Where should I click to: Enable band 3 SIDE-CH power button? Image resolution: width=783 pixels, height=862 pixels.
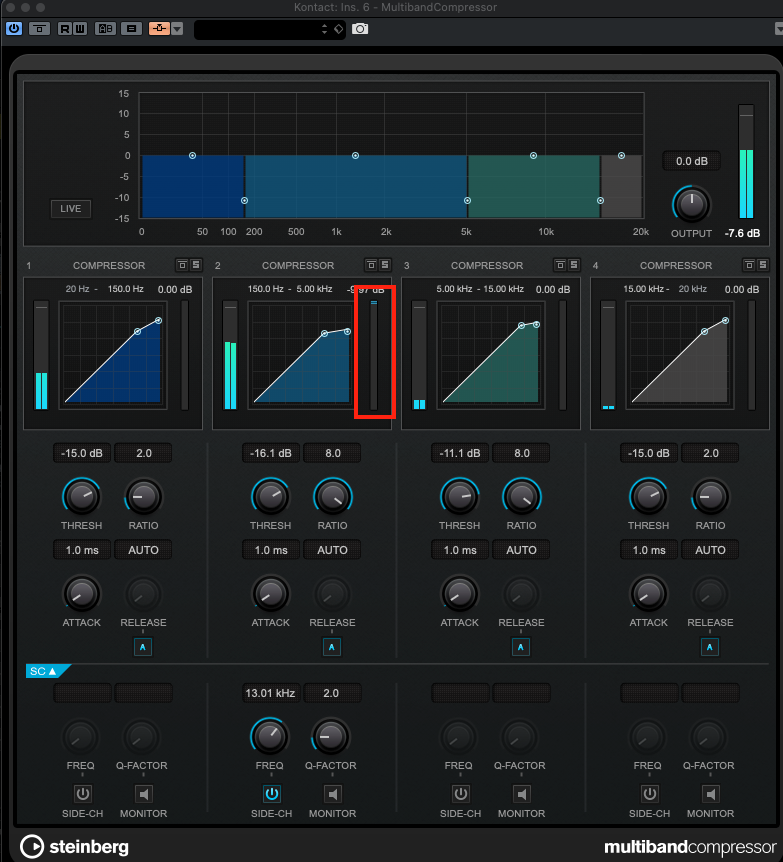461,794
